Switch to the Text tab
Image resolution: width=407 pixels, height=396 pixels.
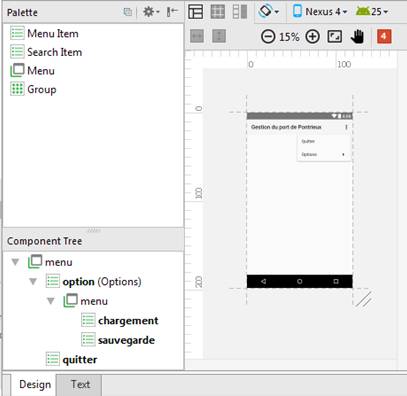pos(80,384)
